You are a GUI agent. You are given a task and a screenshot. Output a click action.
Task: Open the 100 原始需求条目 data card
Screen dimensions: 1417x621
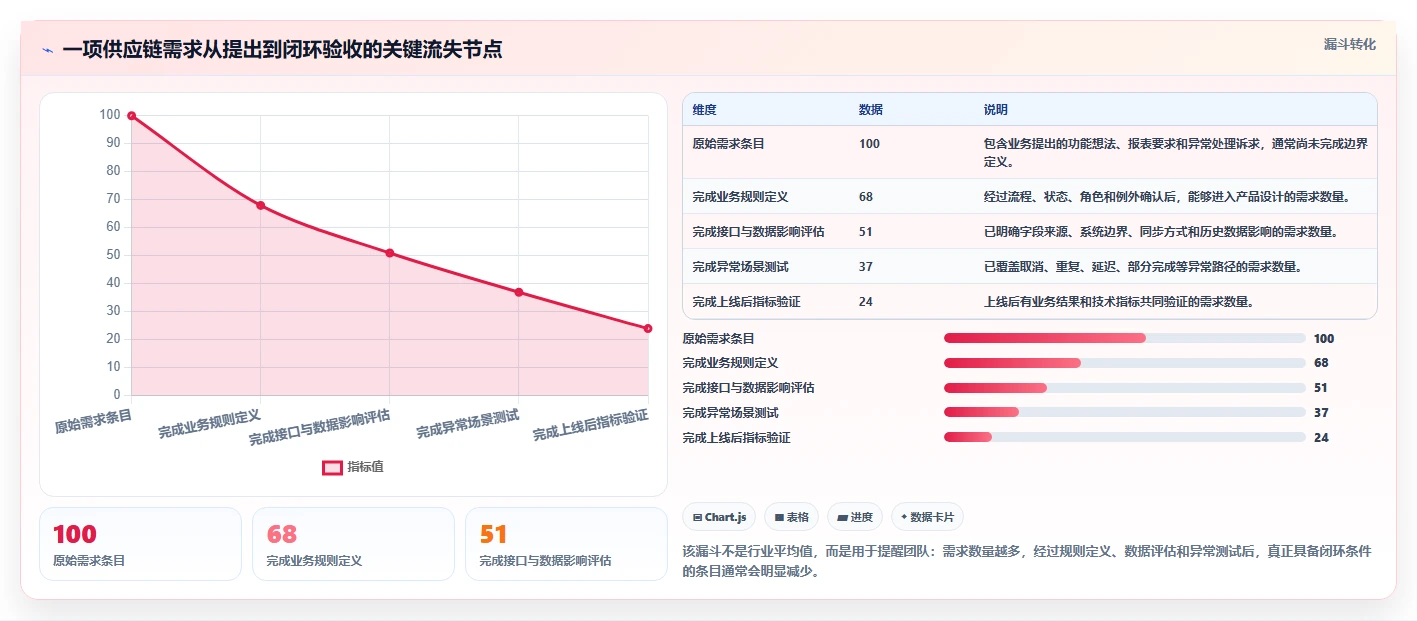[140, 544]
